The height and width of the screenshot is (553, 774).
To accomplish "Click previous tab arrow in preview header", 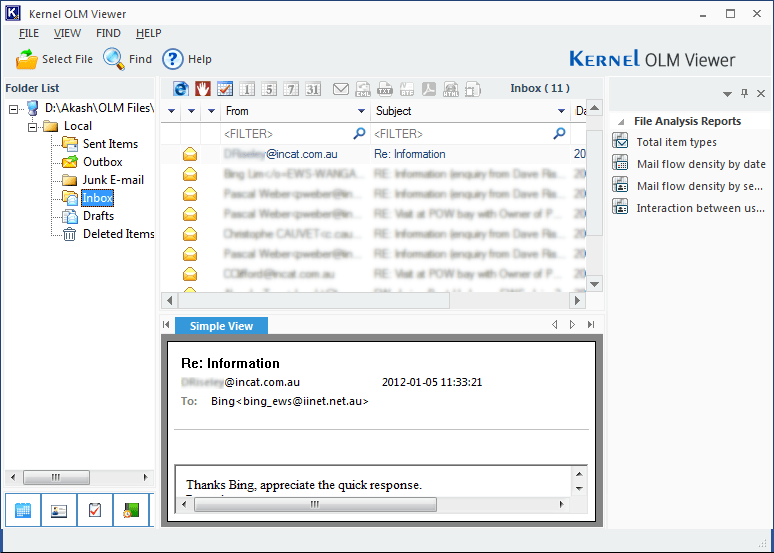I will pyautogui.click(x=554, y=324).
